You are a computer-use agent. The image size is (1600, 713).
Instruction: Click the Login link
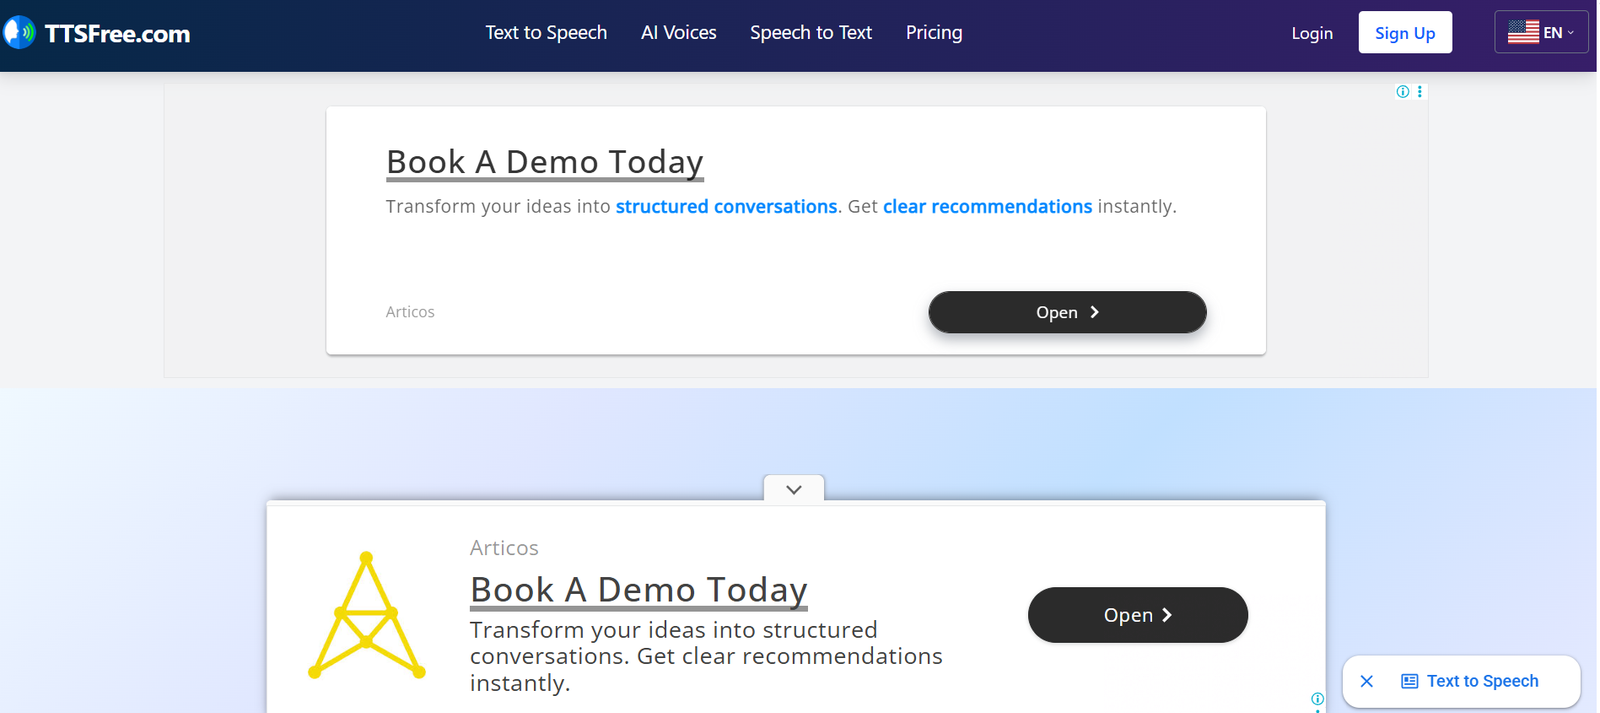pyautogui.click(x=1312, y=33)
